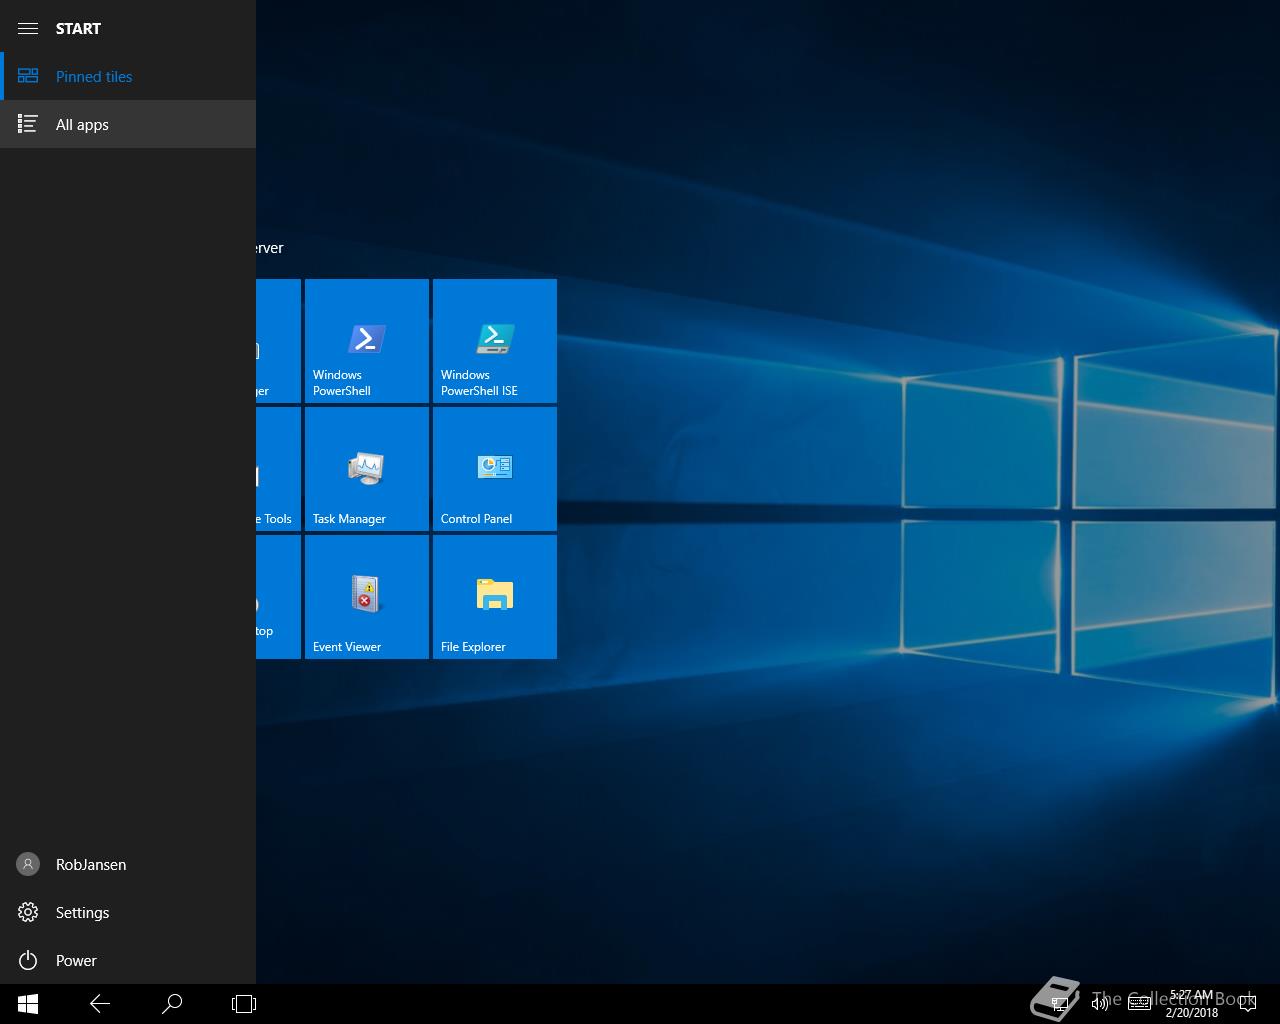
Task: Open network status tray icon
Action: [1060, 1003]
